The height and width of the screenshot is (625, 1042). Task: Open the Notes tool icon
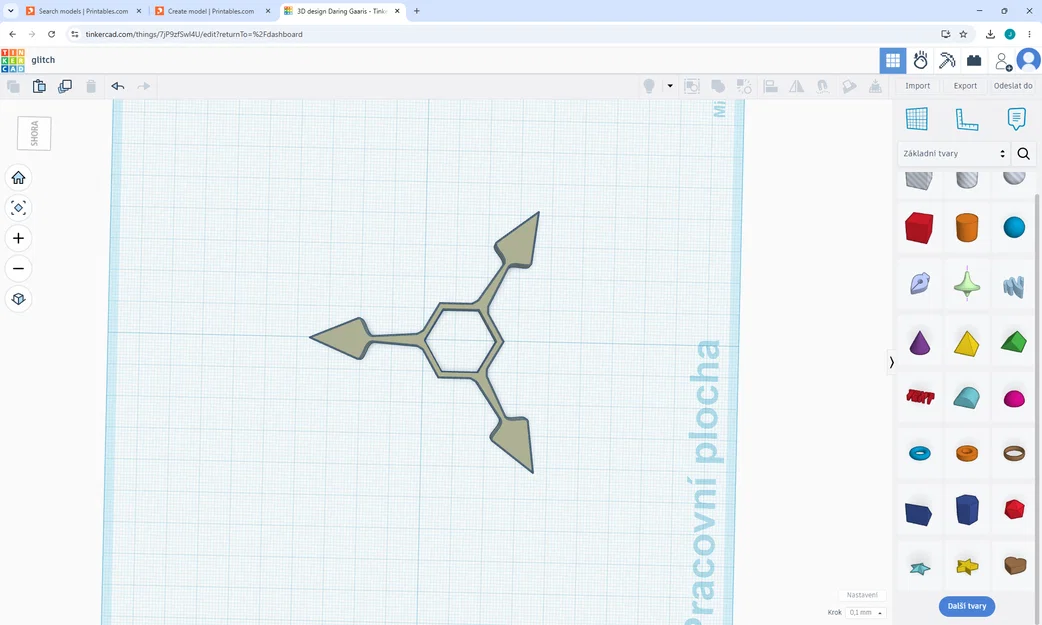1015,119
